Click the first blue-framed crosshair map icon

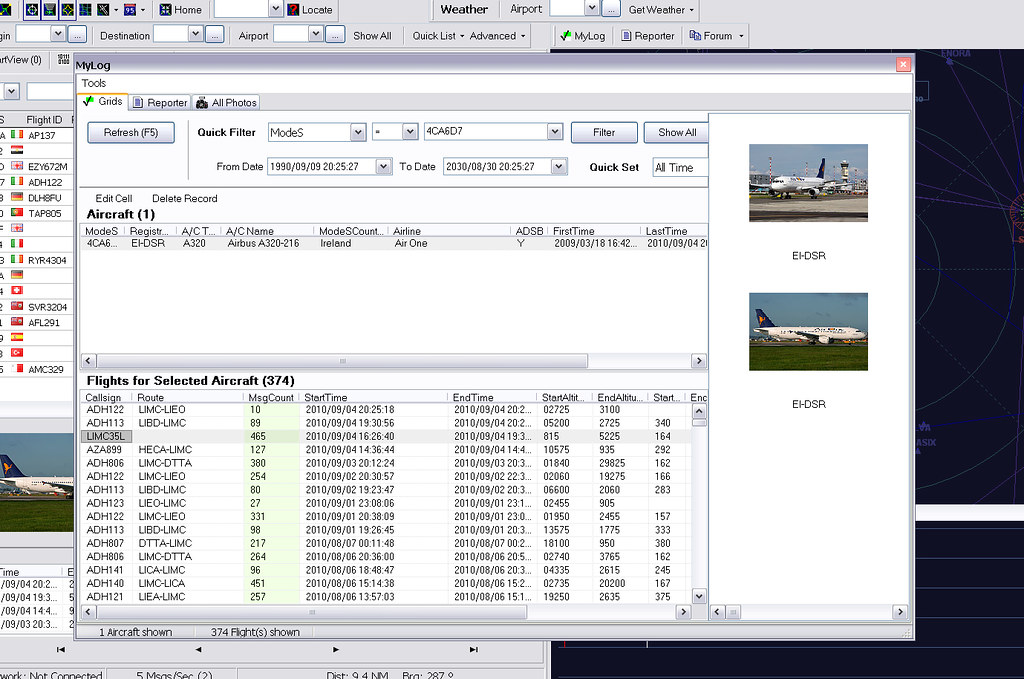31,10
